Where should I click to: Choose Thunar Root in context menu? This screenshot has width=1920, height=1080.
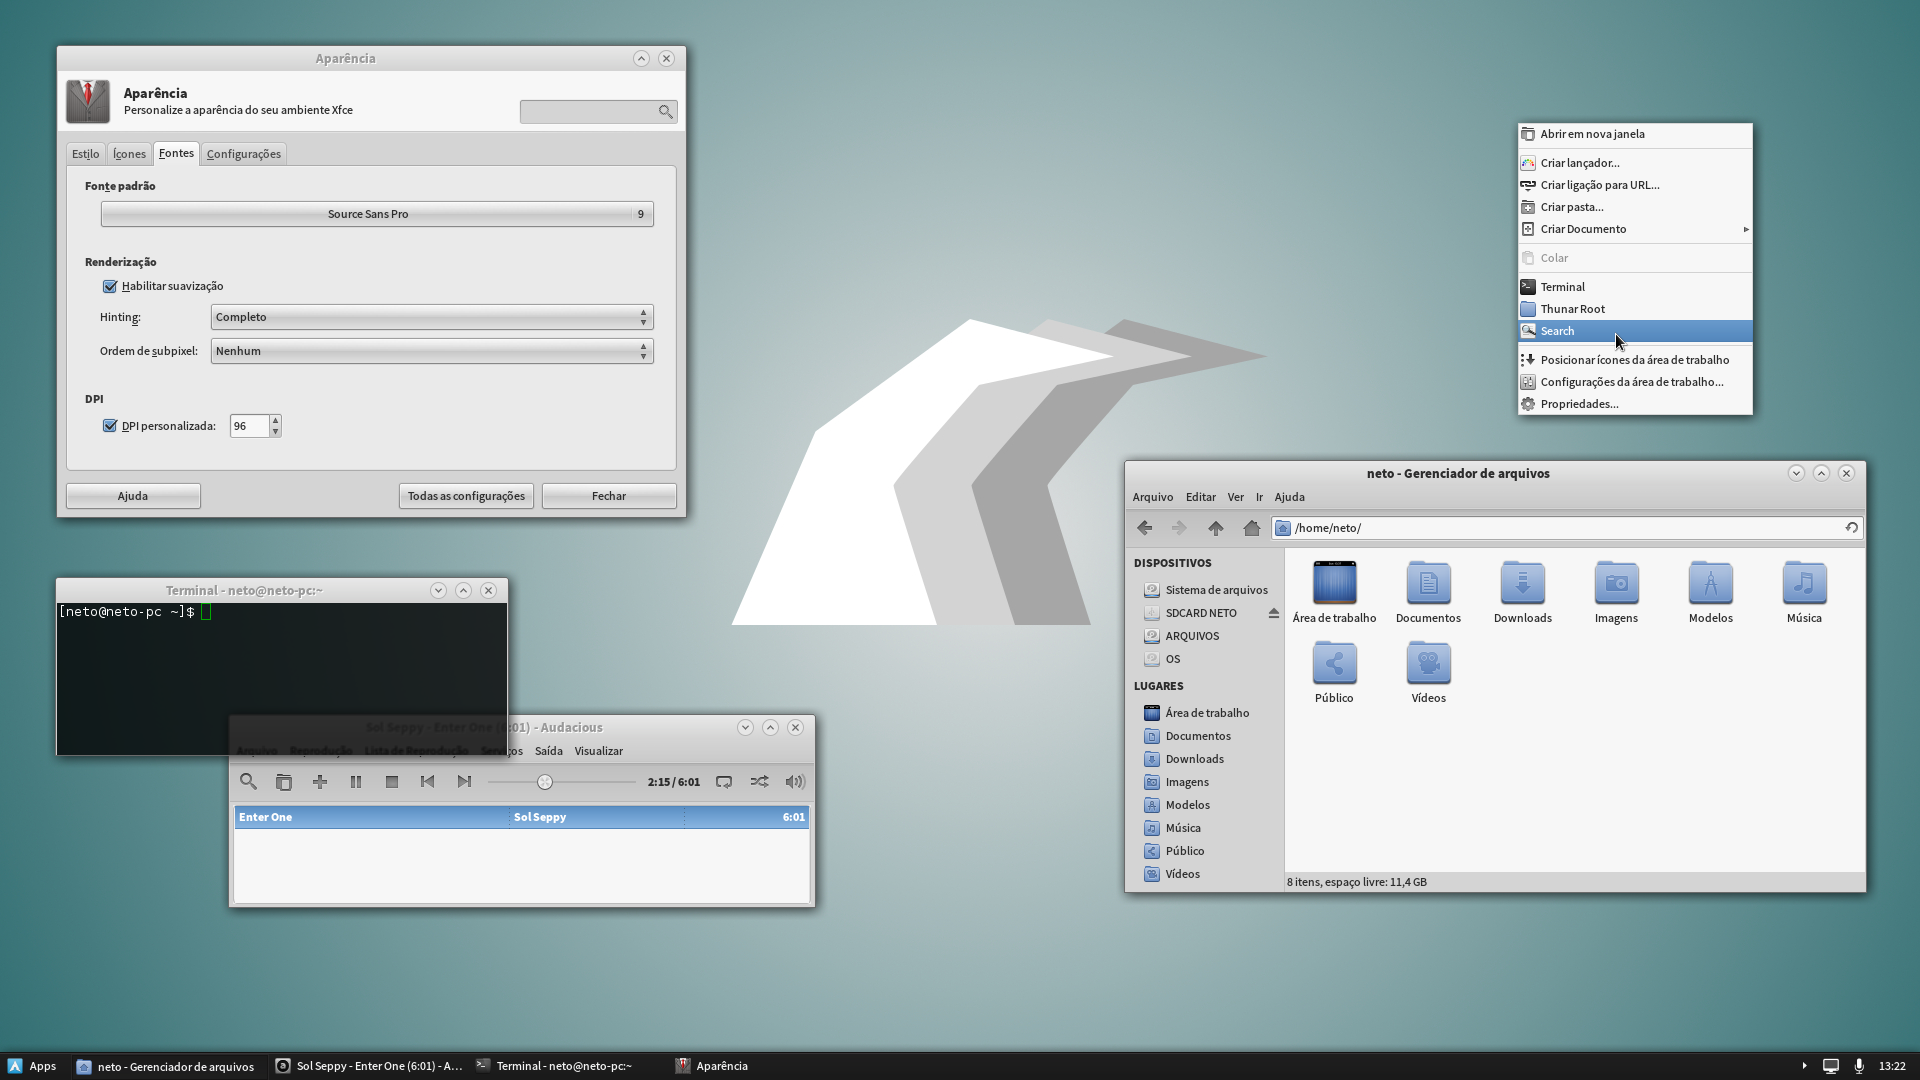click(1635, 309)
